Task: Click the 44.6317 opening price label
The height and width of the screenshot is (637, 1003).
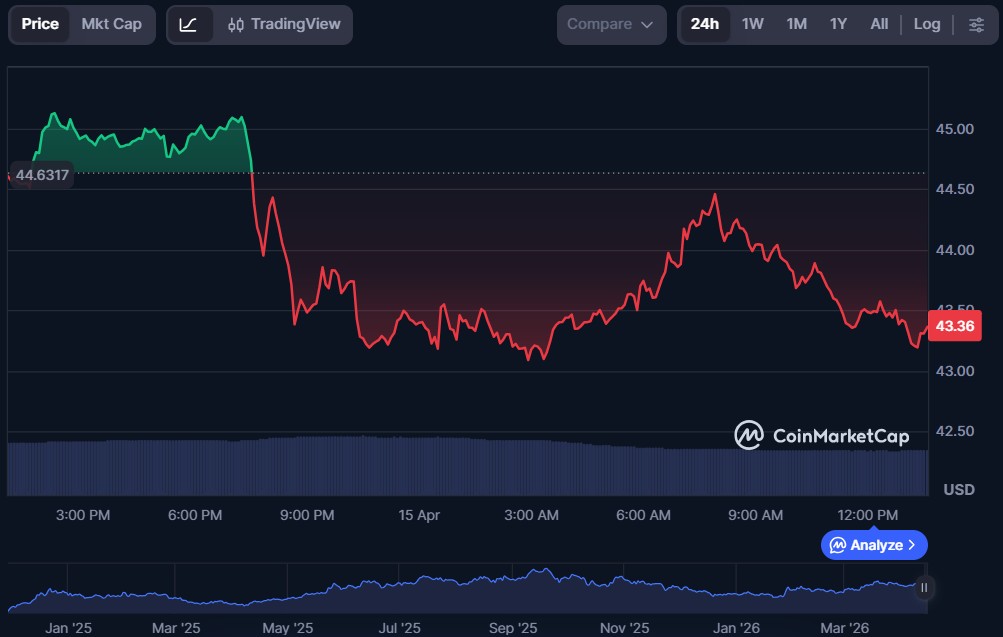Action: (42, 175)
